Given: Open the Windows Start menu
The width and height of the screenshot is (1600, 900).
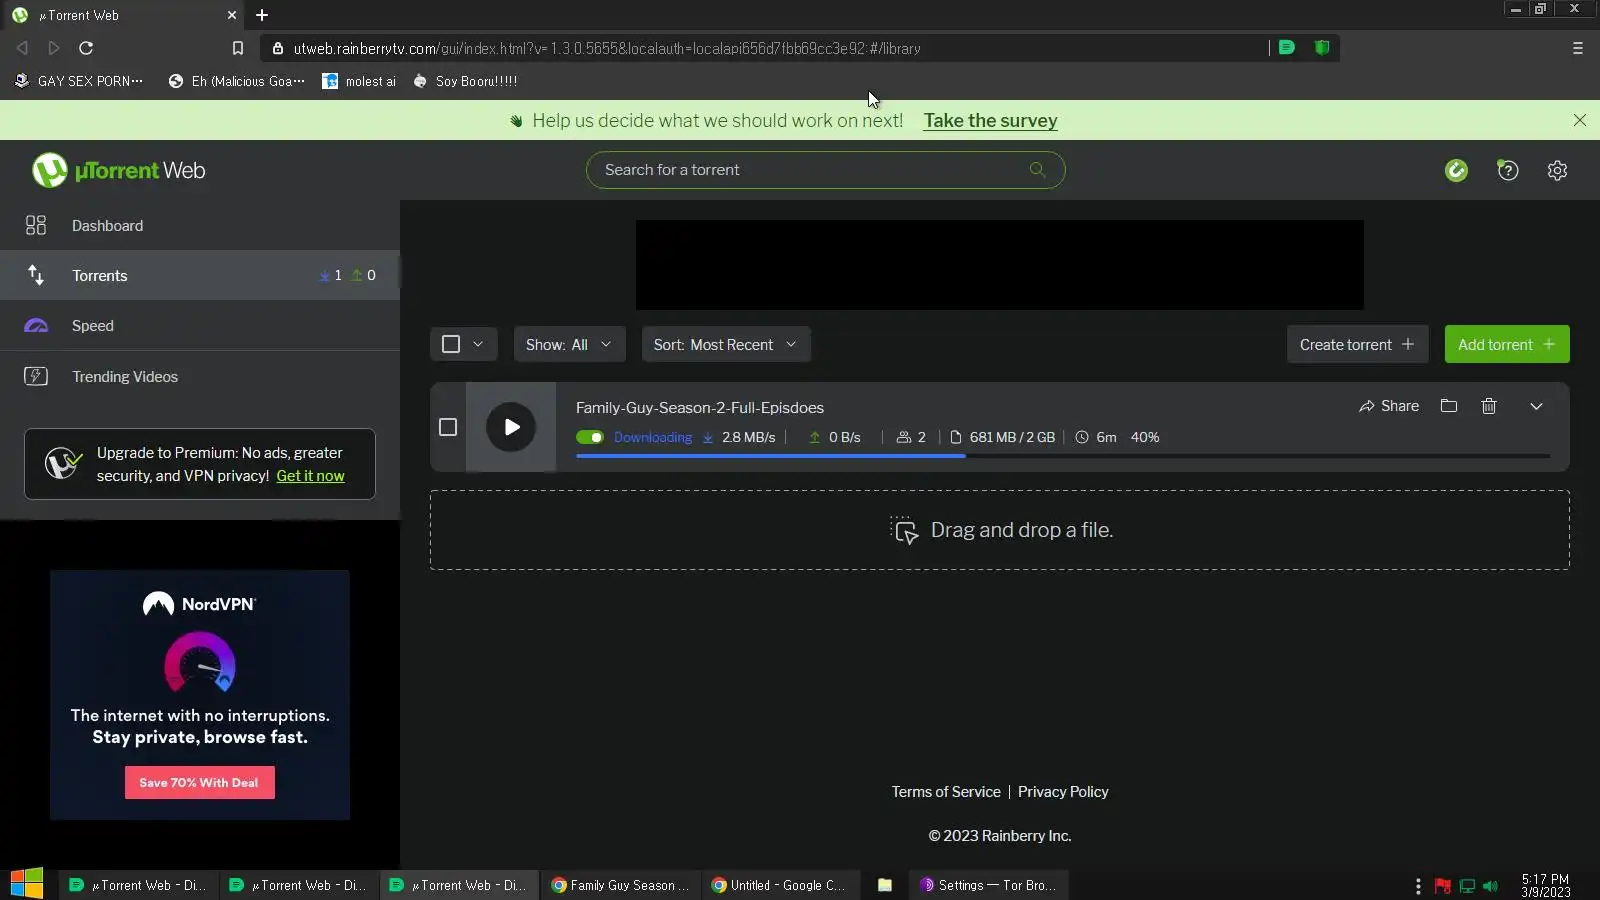Looking at the screenshot, I should 27,884.
